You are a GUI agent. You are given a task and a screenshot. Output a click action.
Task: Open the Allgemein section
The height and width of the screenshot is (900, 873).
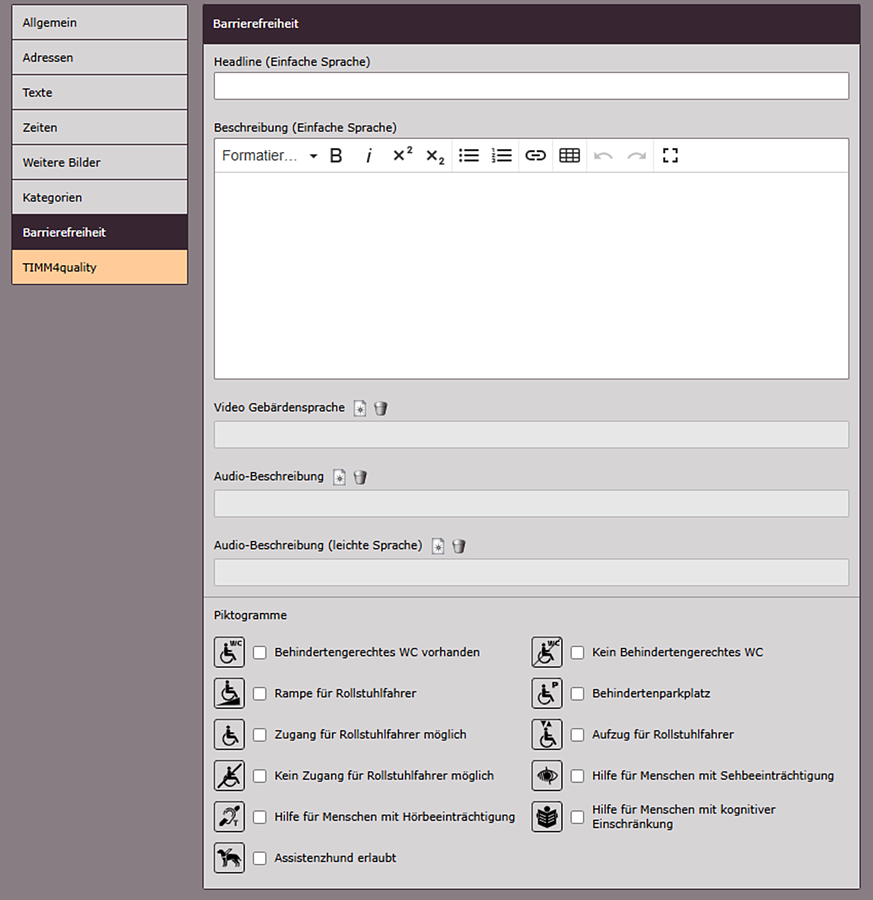click(100, 22)
